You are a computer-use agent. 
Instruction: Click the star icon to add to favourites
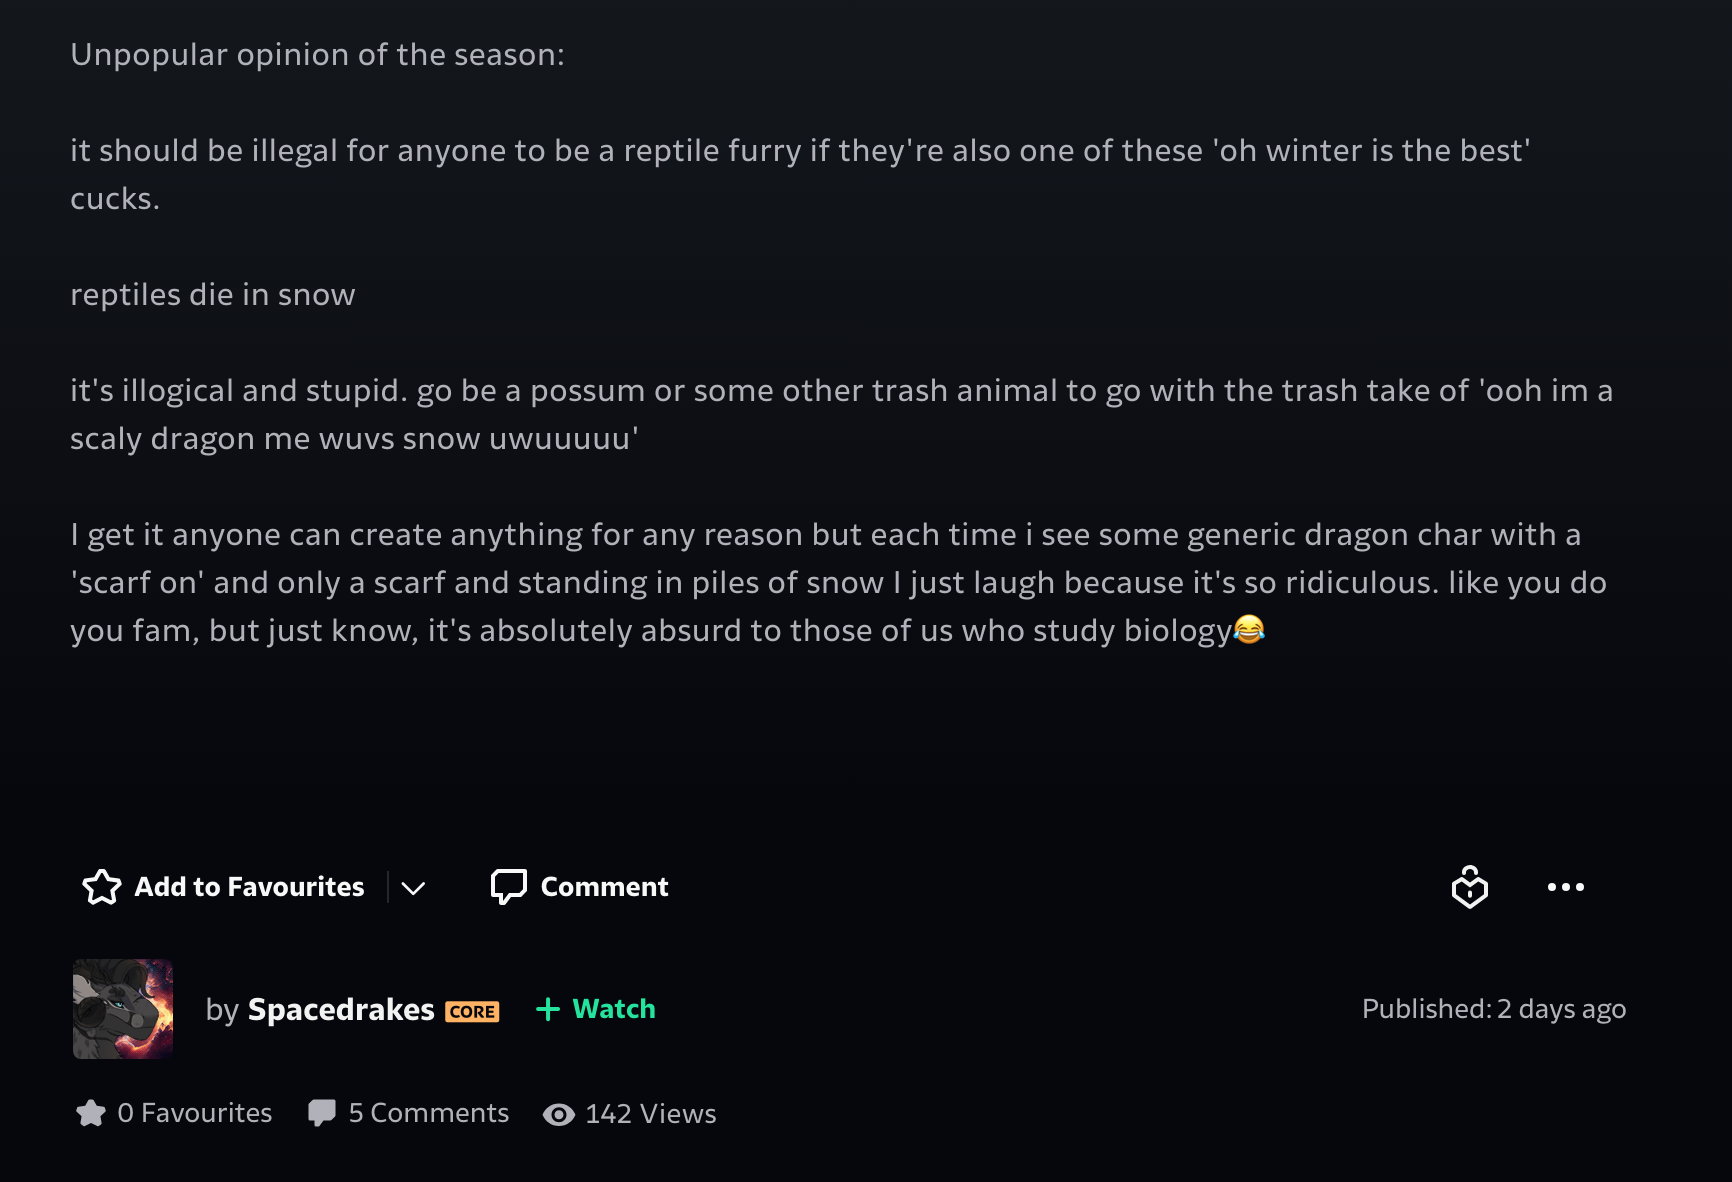pos(102,887)
